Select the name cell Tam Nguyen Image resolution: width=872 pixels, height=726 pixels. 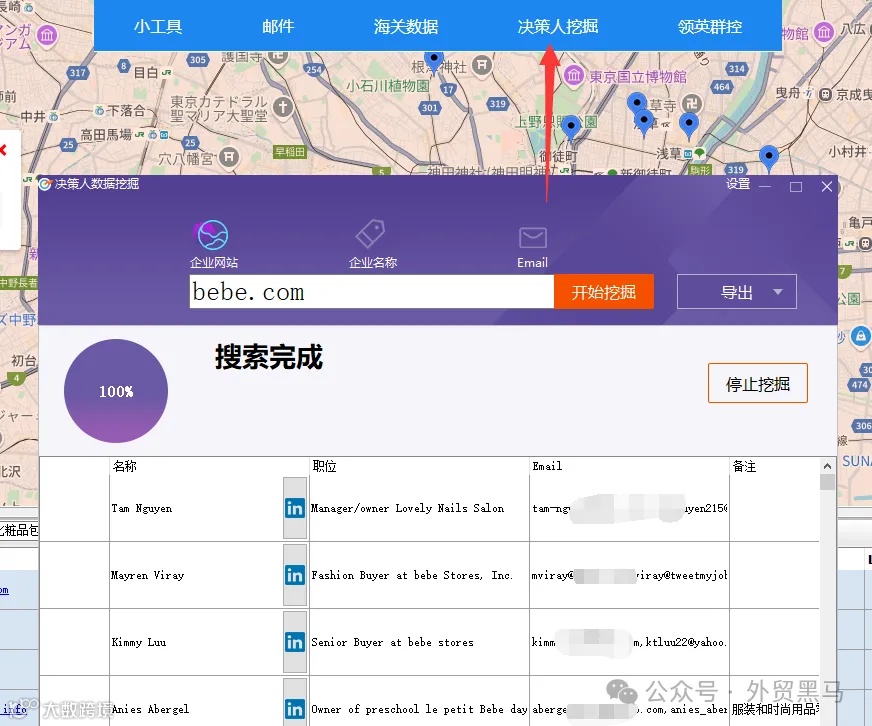(142, 508)
